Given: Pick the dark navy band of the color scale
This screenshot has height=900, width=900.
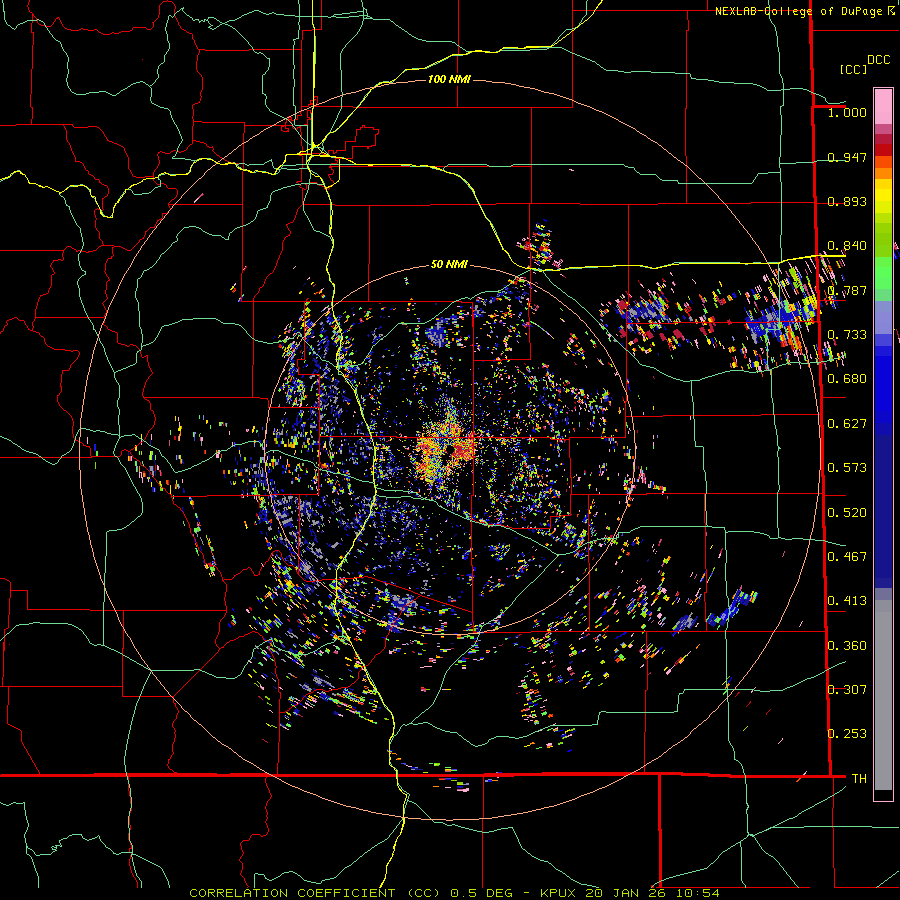Looking at the screenshot, I should point(883,511).
